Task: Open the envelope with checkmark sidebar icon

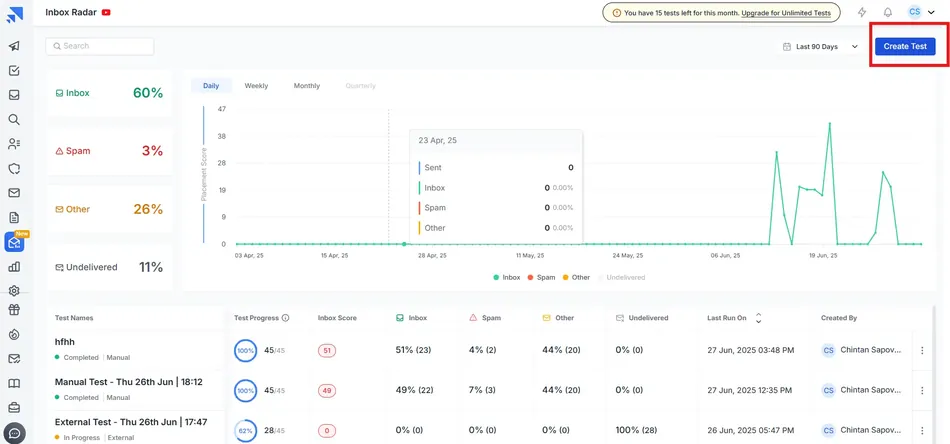Action: click(14, 359)
